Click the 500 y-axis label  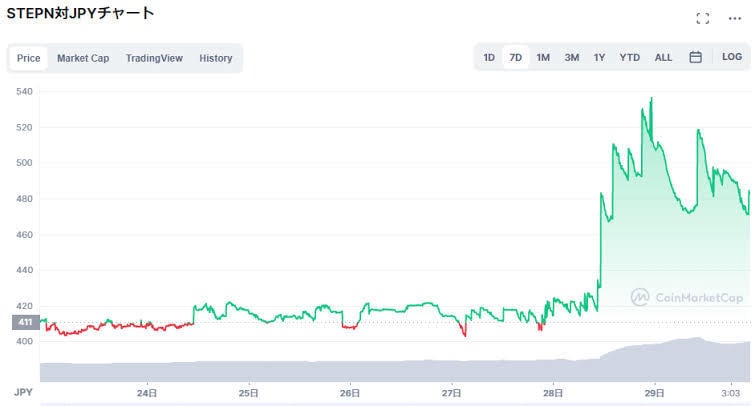tap(24, 163)
